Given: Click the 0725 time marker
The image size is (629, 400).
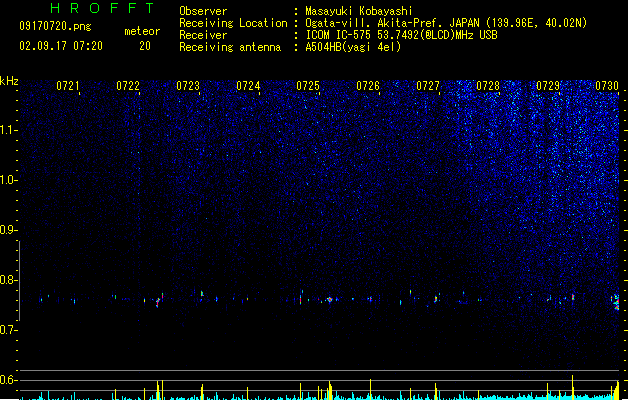Looking at the screenshot, I should coord(308,86).
